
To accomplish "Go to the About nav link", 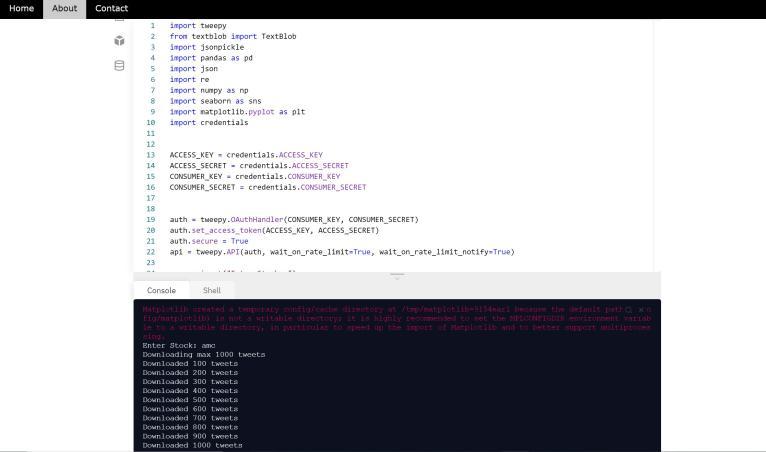I will pyautogui.click(x=64, y=8).
